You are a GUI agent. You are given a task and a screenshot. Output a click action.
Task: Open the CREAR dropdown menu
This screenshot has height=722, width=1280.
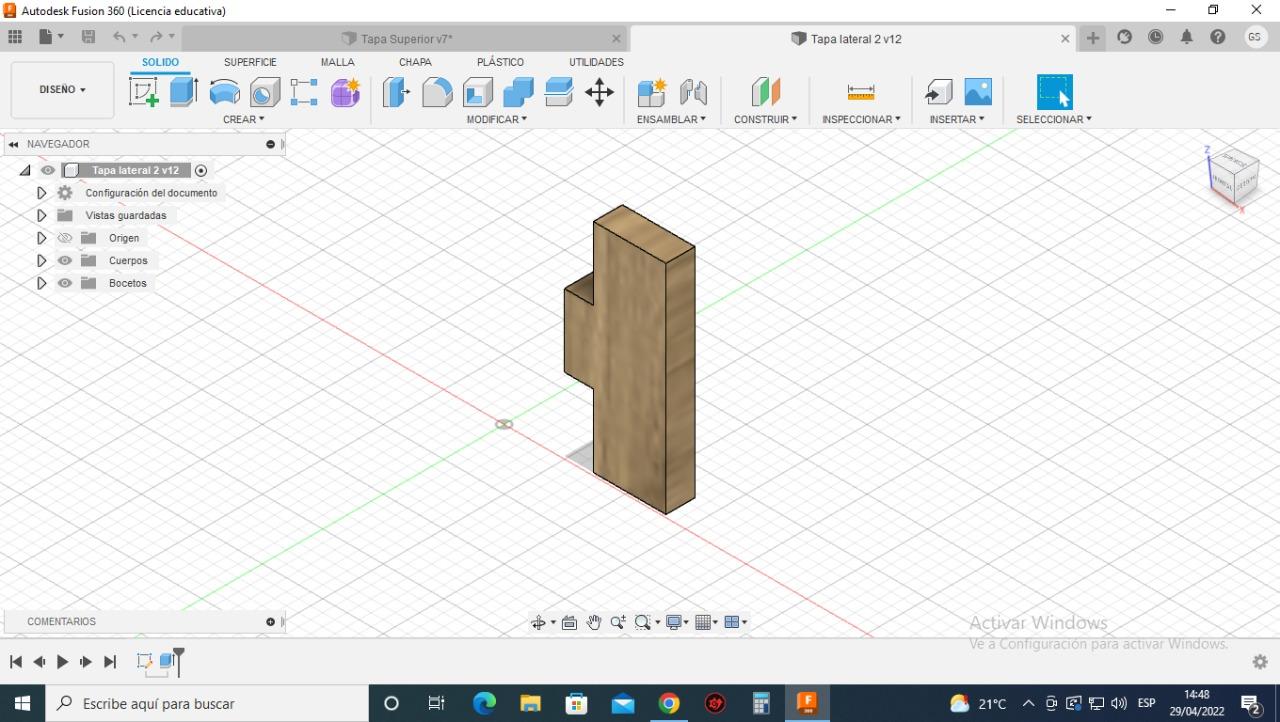pyautogui.click(x=244, y=119)
